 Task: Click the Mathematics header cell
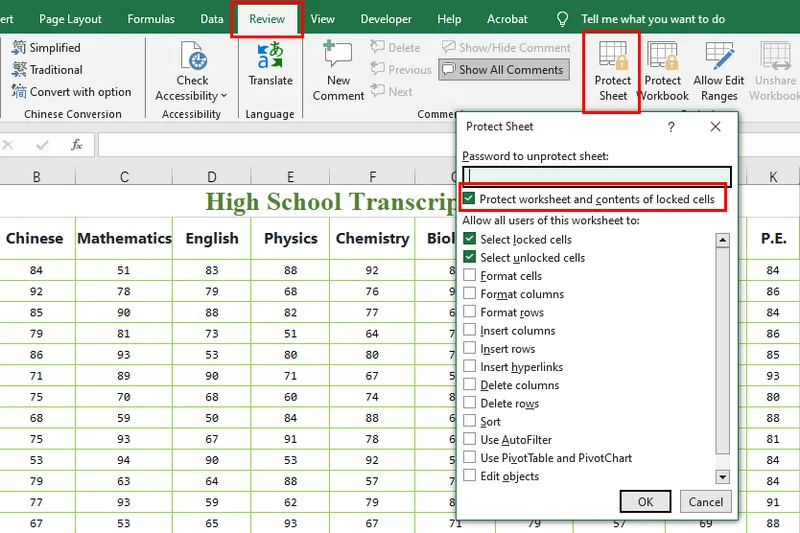pos(124,238)
